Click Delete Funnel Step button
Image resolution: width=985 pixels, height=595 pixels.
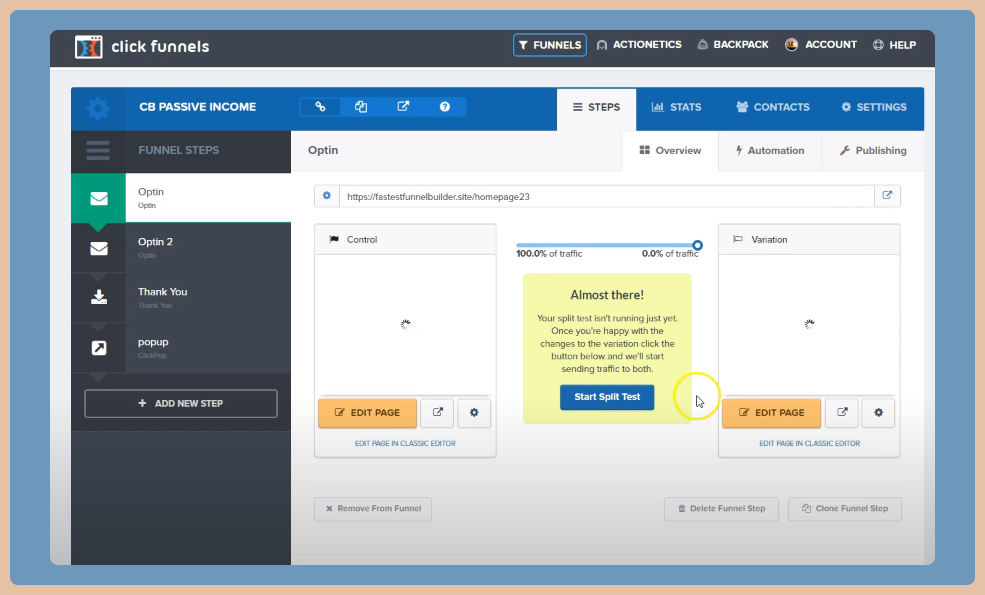[x=721, y=508]
